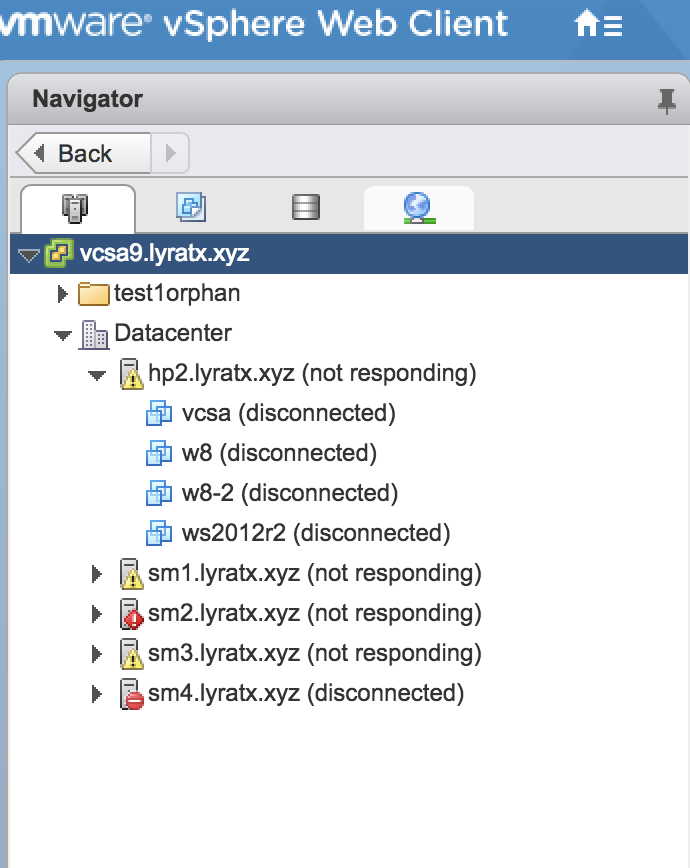Click the Back button

coord(83,154)
